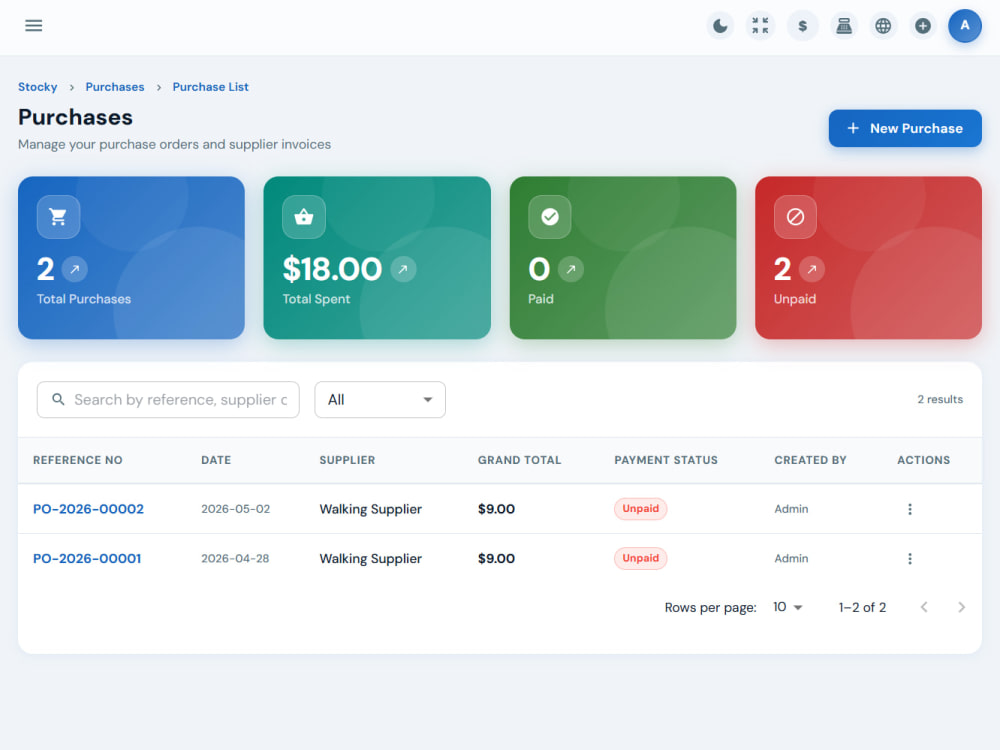1000x750 pixels.
Task: Click shopping cart icon on Total Purchases card
Action: click(59, 217)
